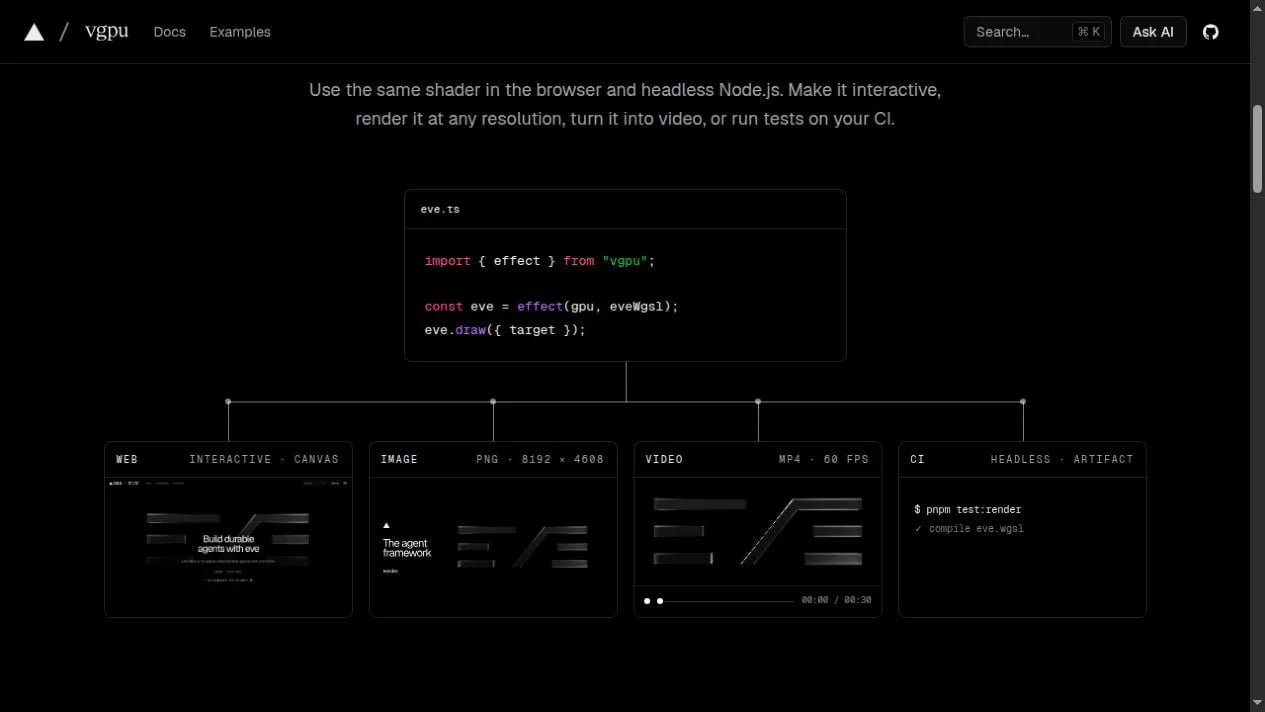Open the video preview thumbnail
Image resolution: width=1265 pixels, height=712 pixels.
[758, 531]
